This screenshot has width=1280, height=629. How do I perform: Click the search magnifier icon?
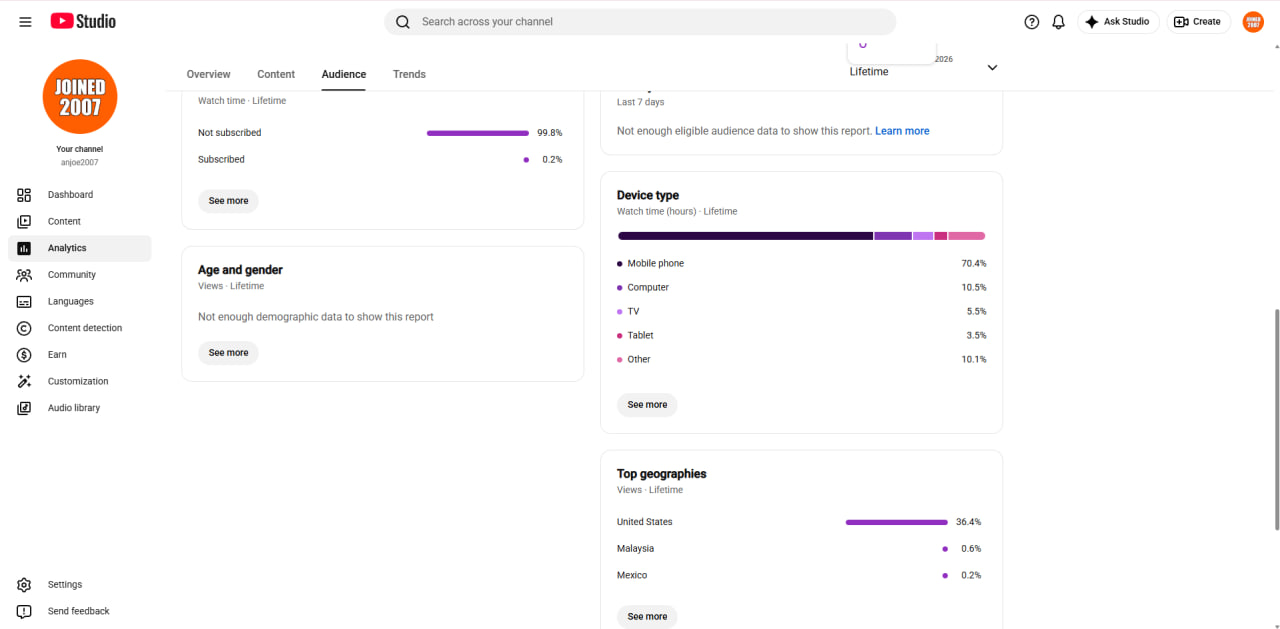(x=403, y=22)
